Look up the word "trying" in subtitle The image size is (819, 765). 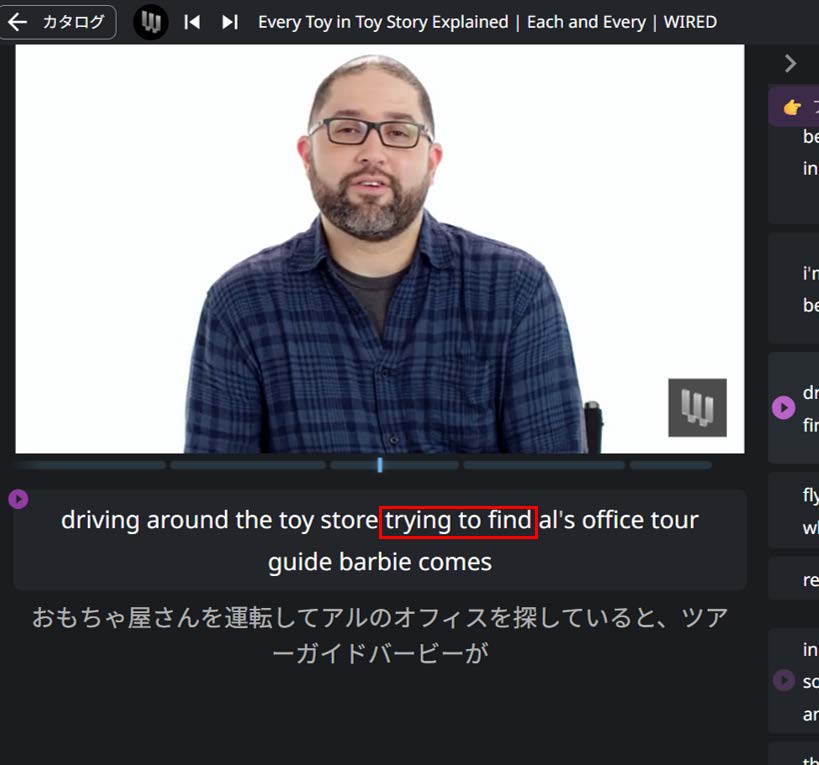click(418, 521)
